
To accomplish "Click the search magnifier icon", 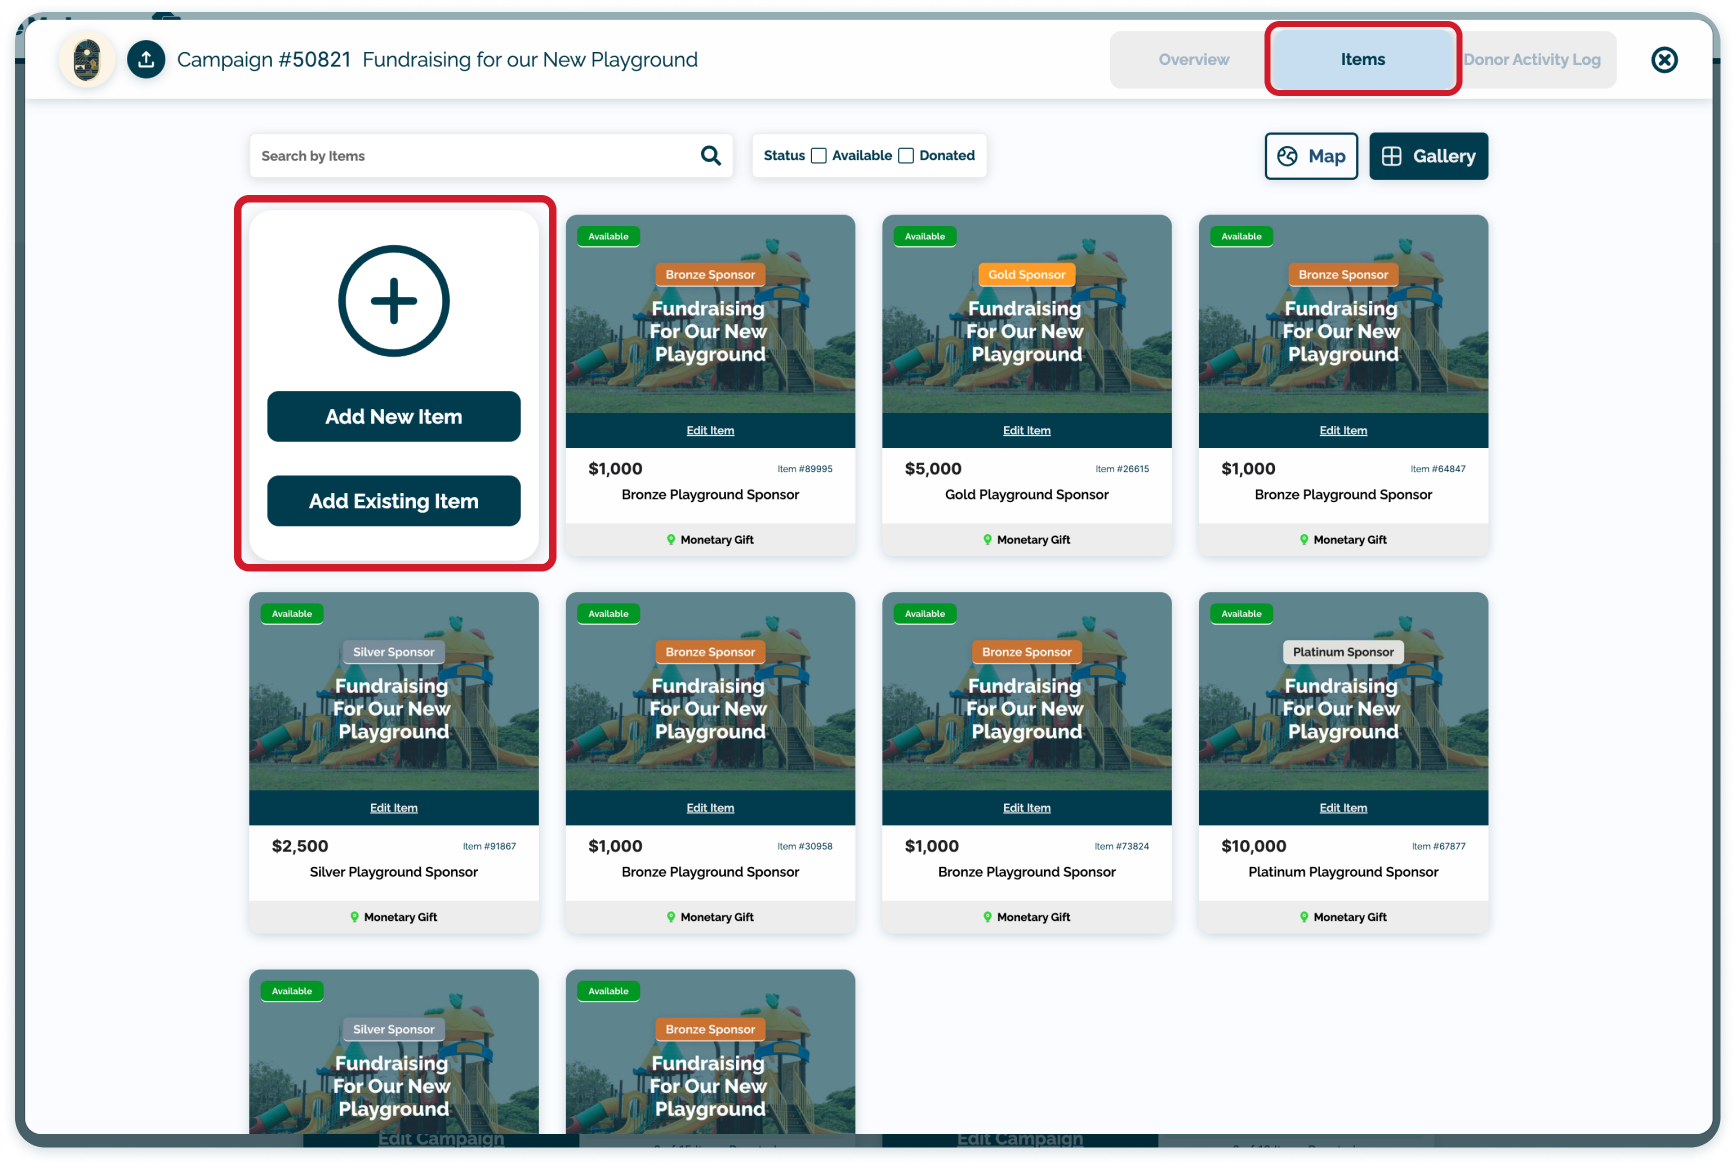I will [x=710, y=156].
